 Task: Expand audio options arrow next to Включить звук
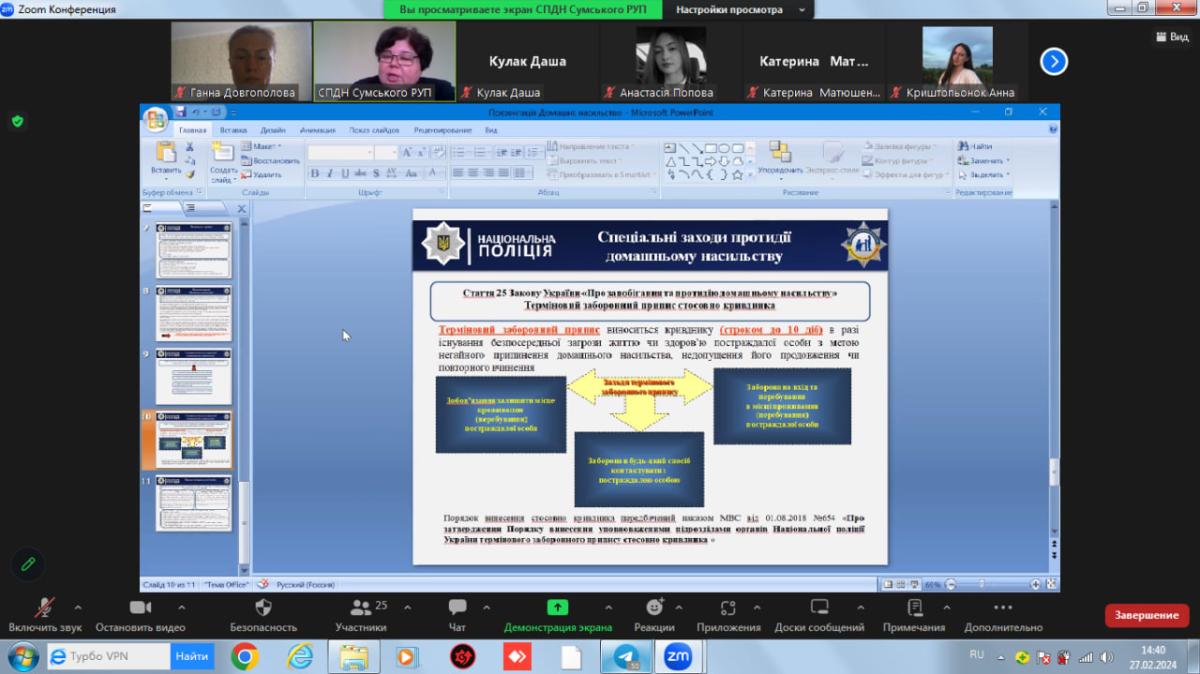78,607
